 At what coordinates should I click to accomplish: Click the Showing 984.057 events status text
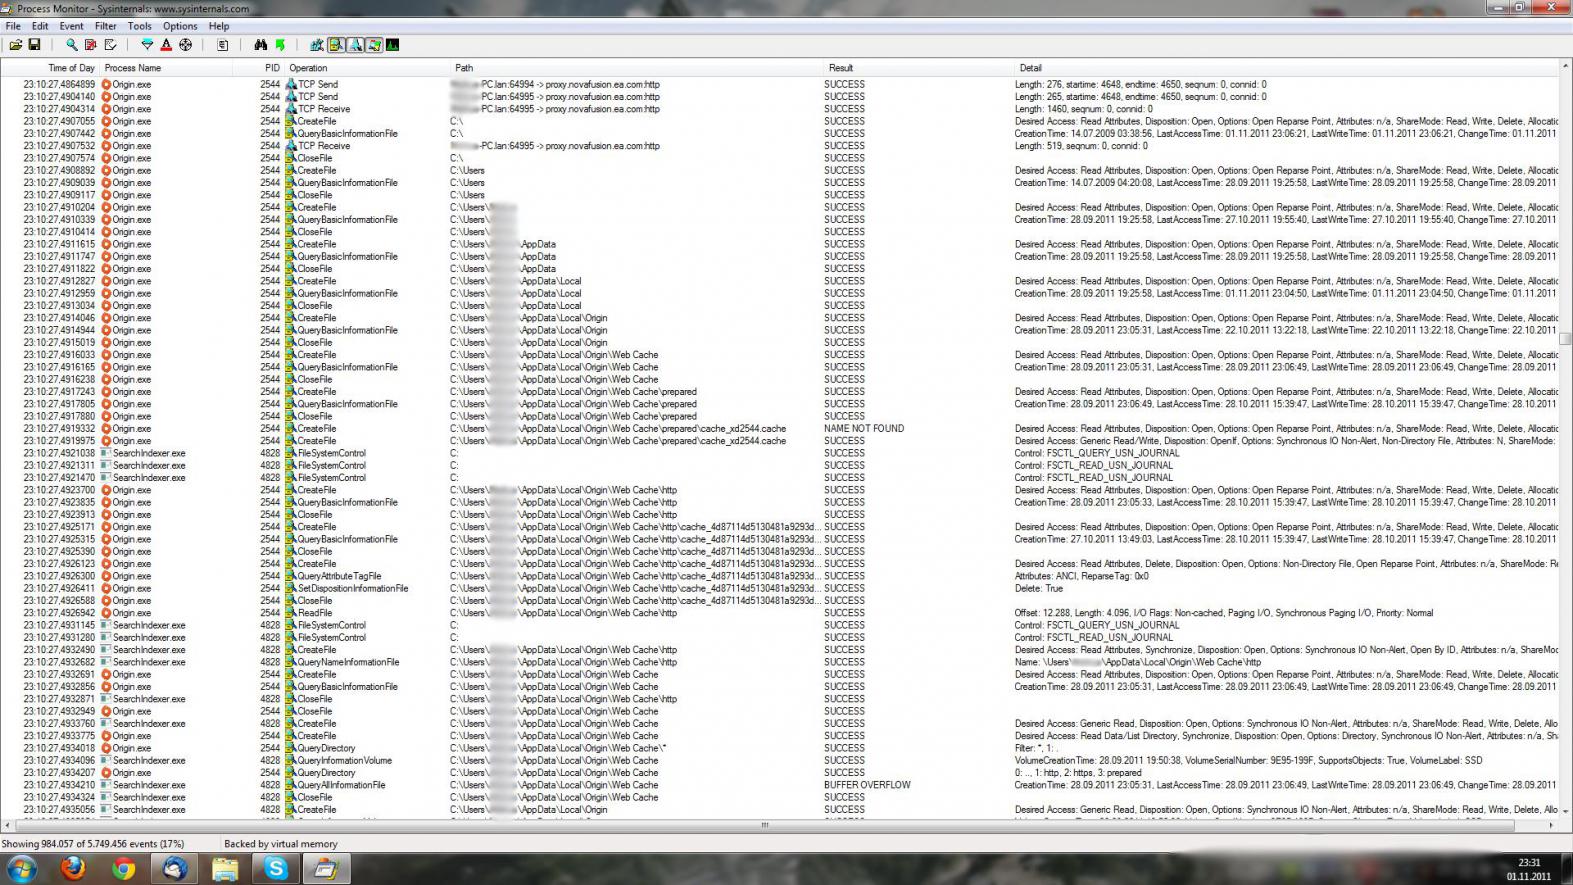coord(93,844)
